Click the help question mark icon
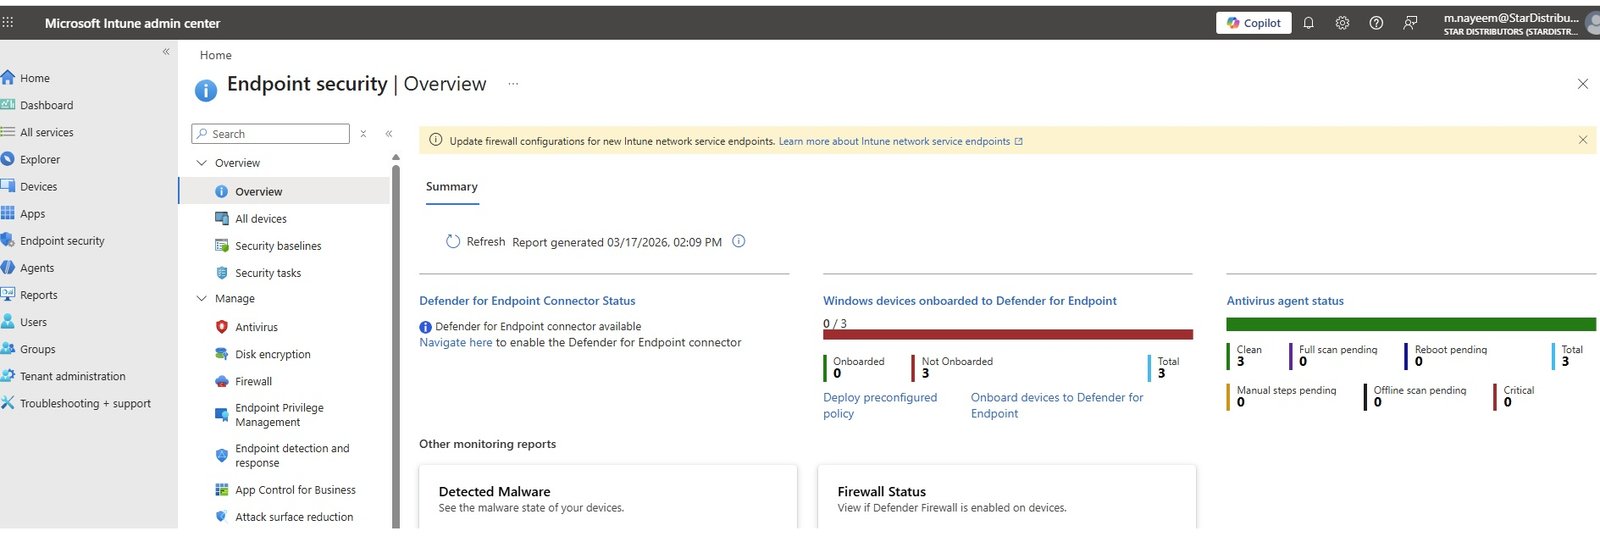Viewport: 1600px width, 536px height. (1376, 23)
